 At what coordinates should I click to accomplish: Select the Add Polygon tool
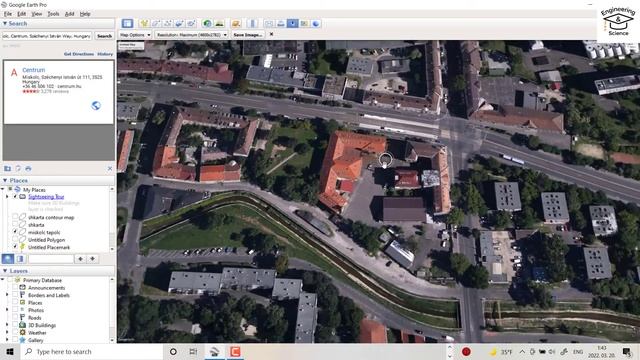(x=156, y=24)
